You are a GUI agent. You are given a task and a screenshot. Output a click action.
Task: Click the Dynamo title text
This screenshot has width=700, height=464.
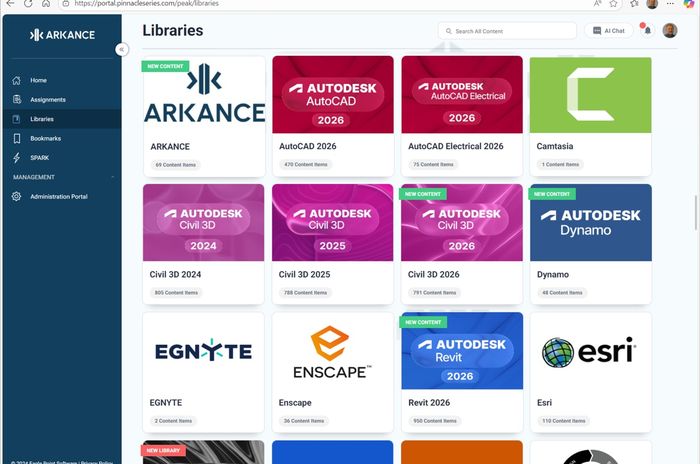coord(553,275)
